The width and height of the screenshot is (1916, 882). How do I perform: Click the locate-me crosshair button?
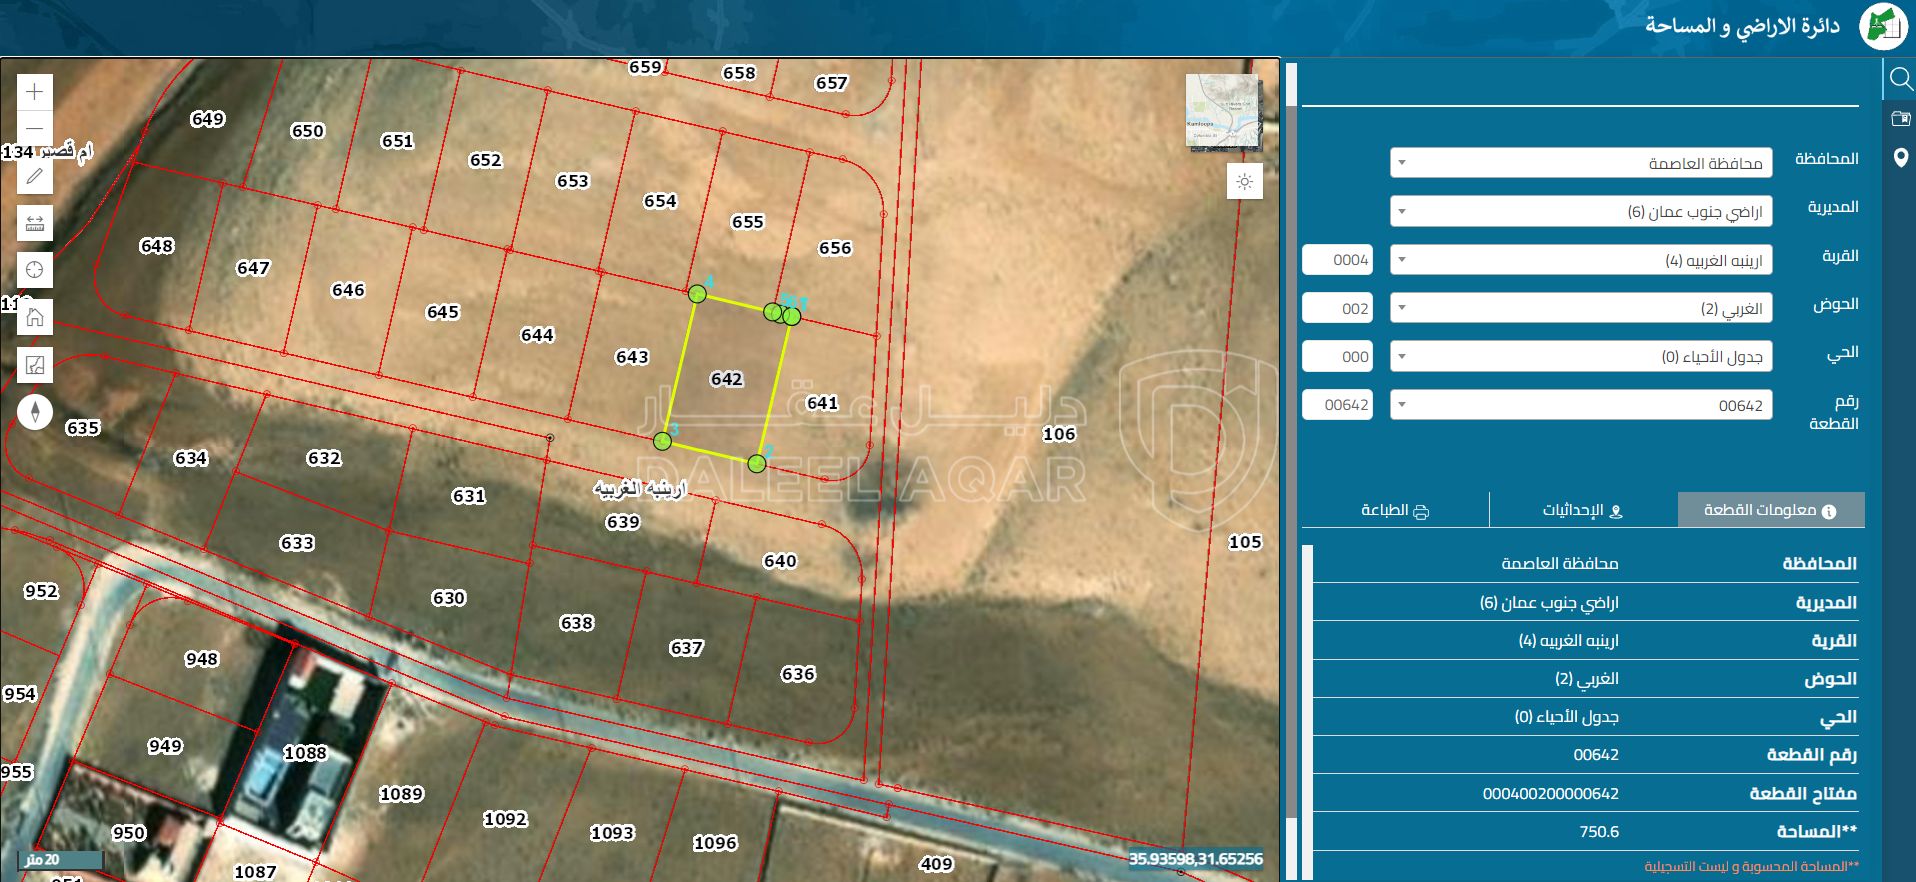(35, 270)
